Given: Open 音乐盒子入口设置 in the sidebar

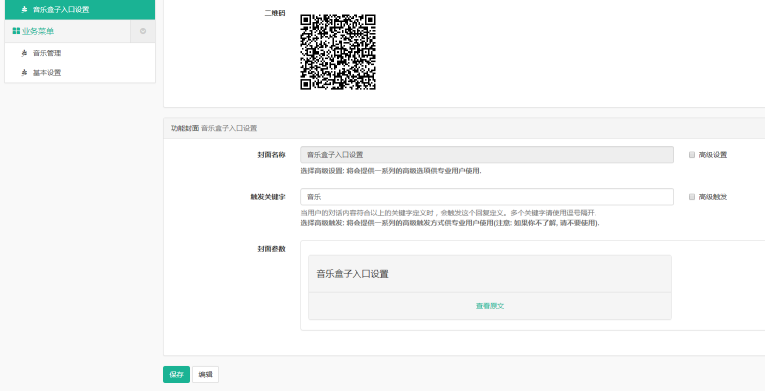Looking at the screenshot, I should pos(80,10).
